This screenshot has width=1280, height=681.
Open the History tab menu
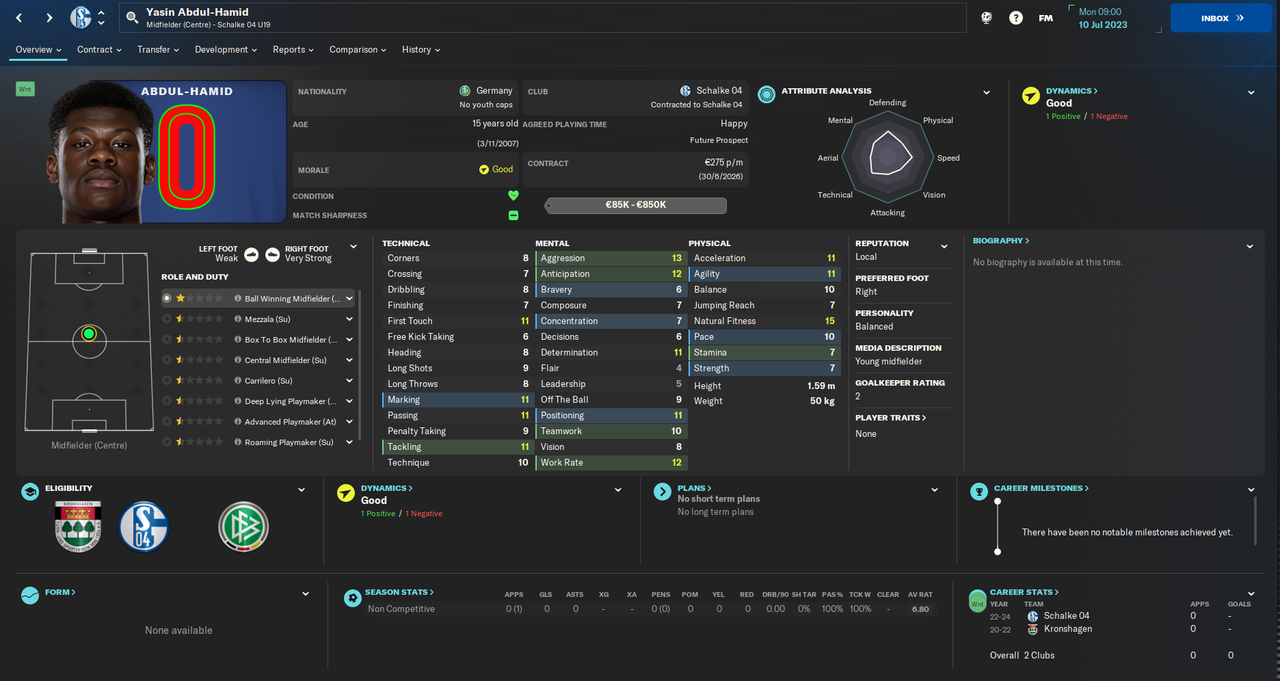421,49
